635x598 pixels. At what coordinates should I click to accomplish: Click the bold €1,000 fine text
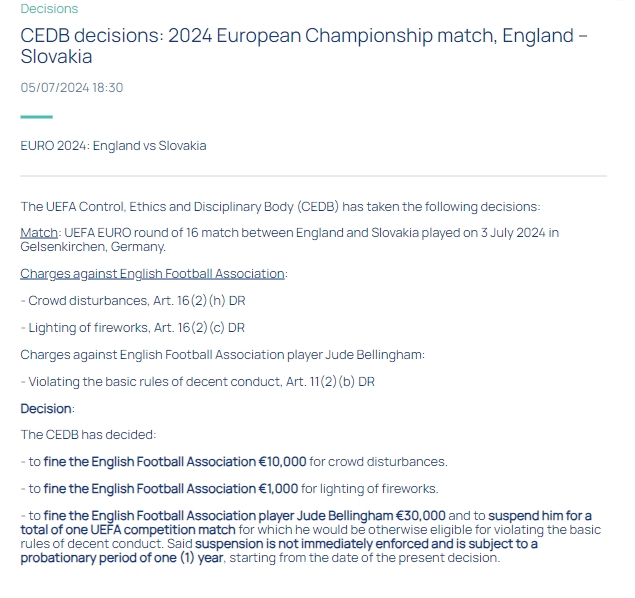coord(170,489)
